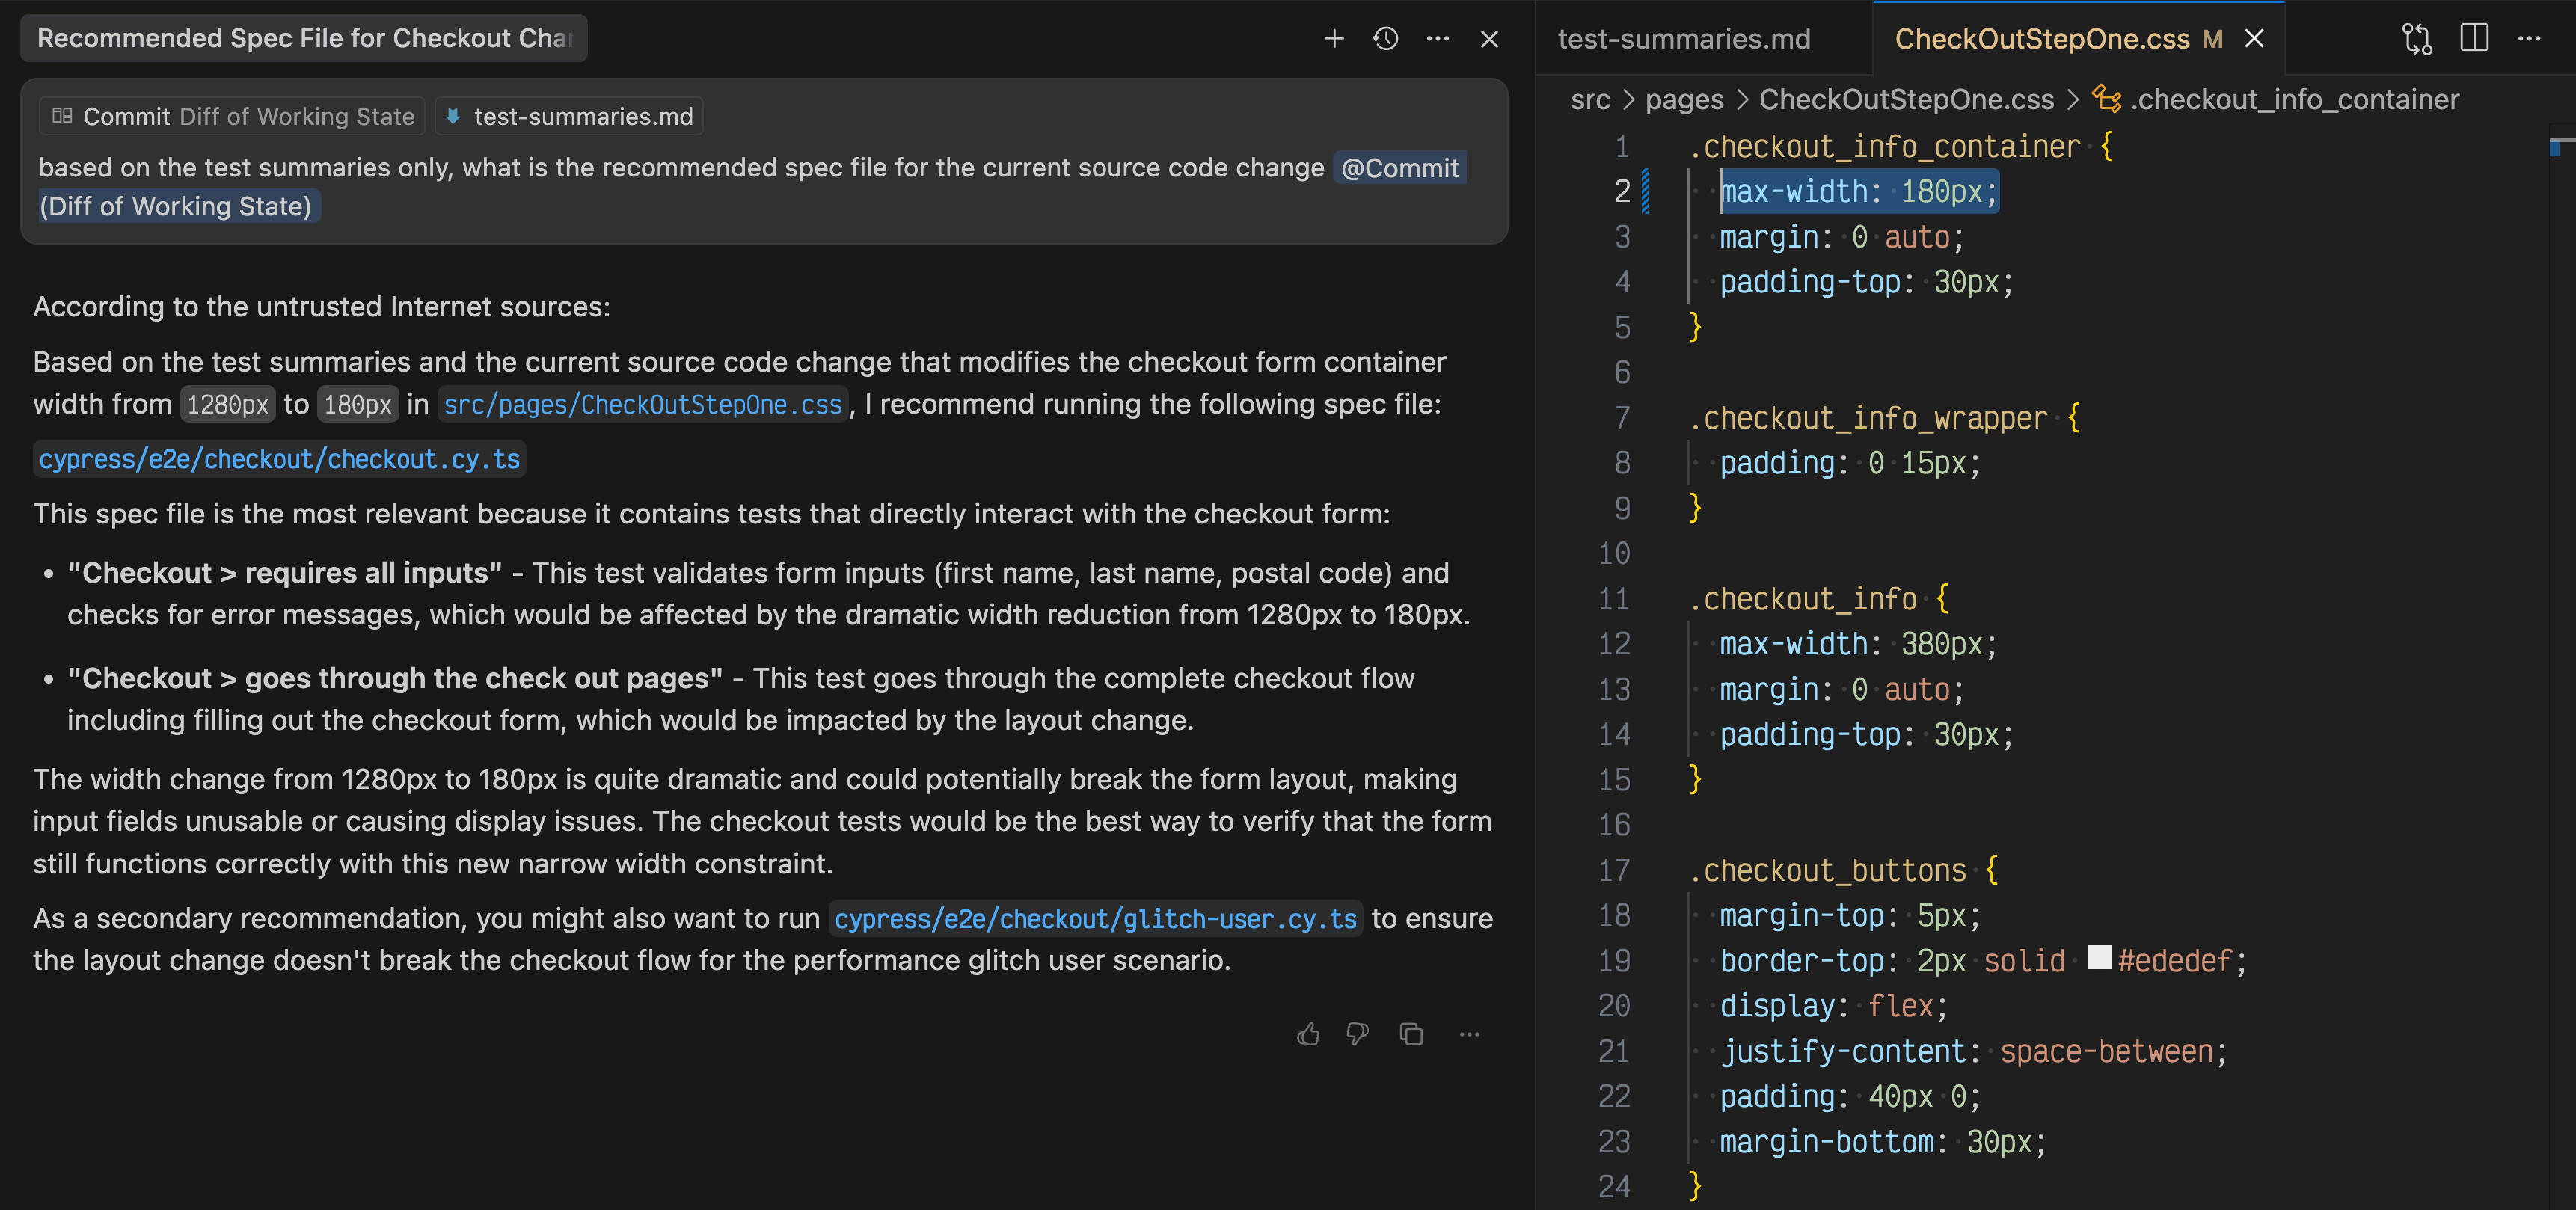
Task: Split the editor right
Action: (2474, 39)
